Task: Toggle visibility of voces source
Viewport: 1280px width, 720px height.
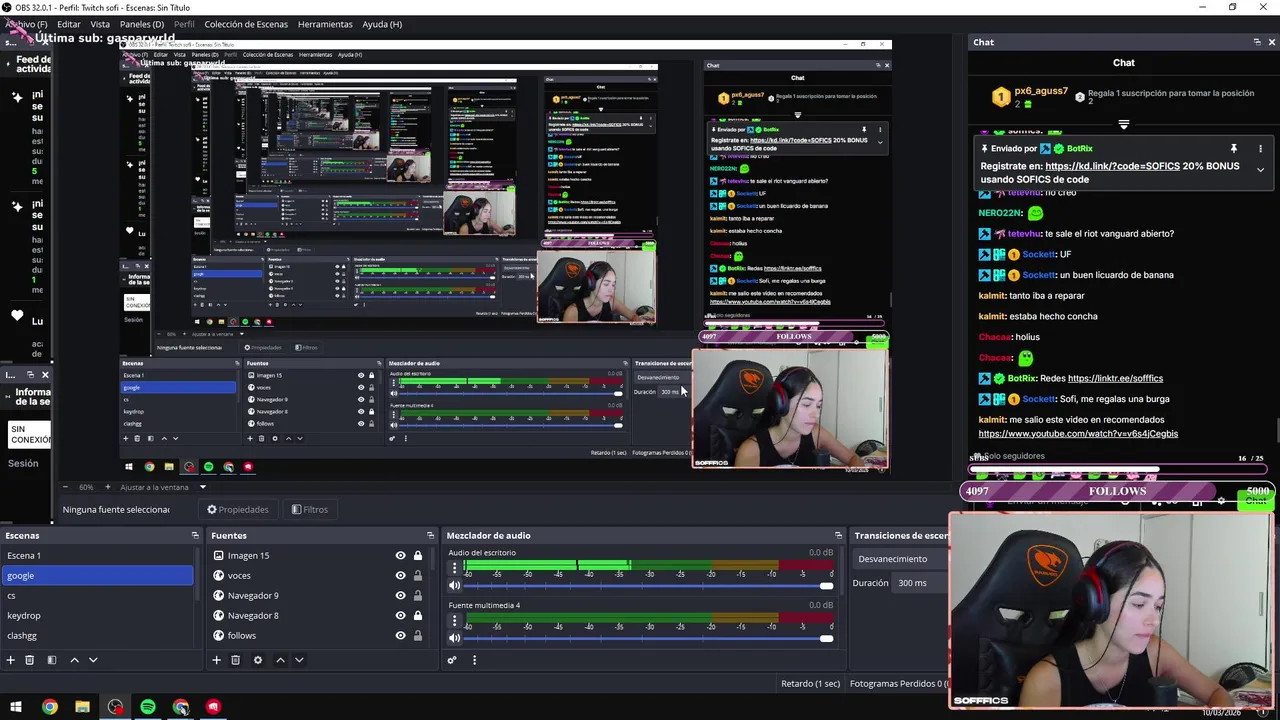Action: (400, 576)
